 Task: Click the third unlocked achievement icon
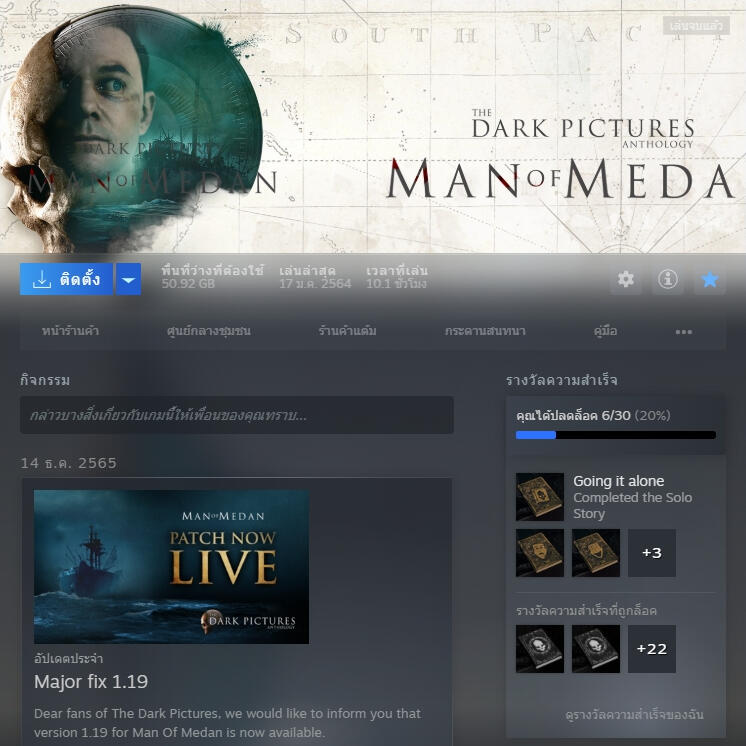(x=596, y=553)
